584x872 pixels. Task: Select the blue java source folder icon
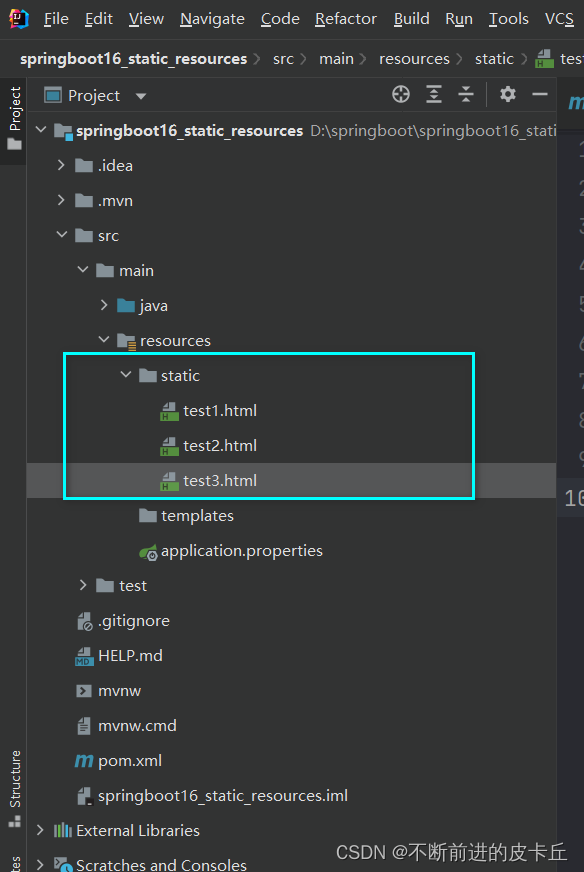(x=126, y=306)
